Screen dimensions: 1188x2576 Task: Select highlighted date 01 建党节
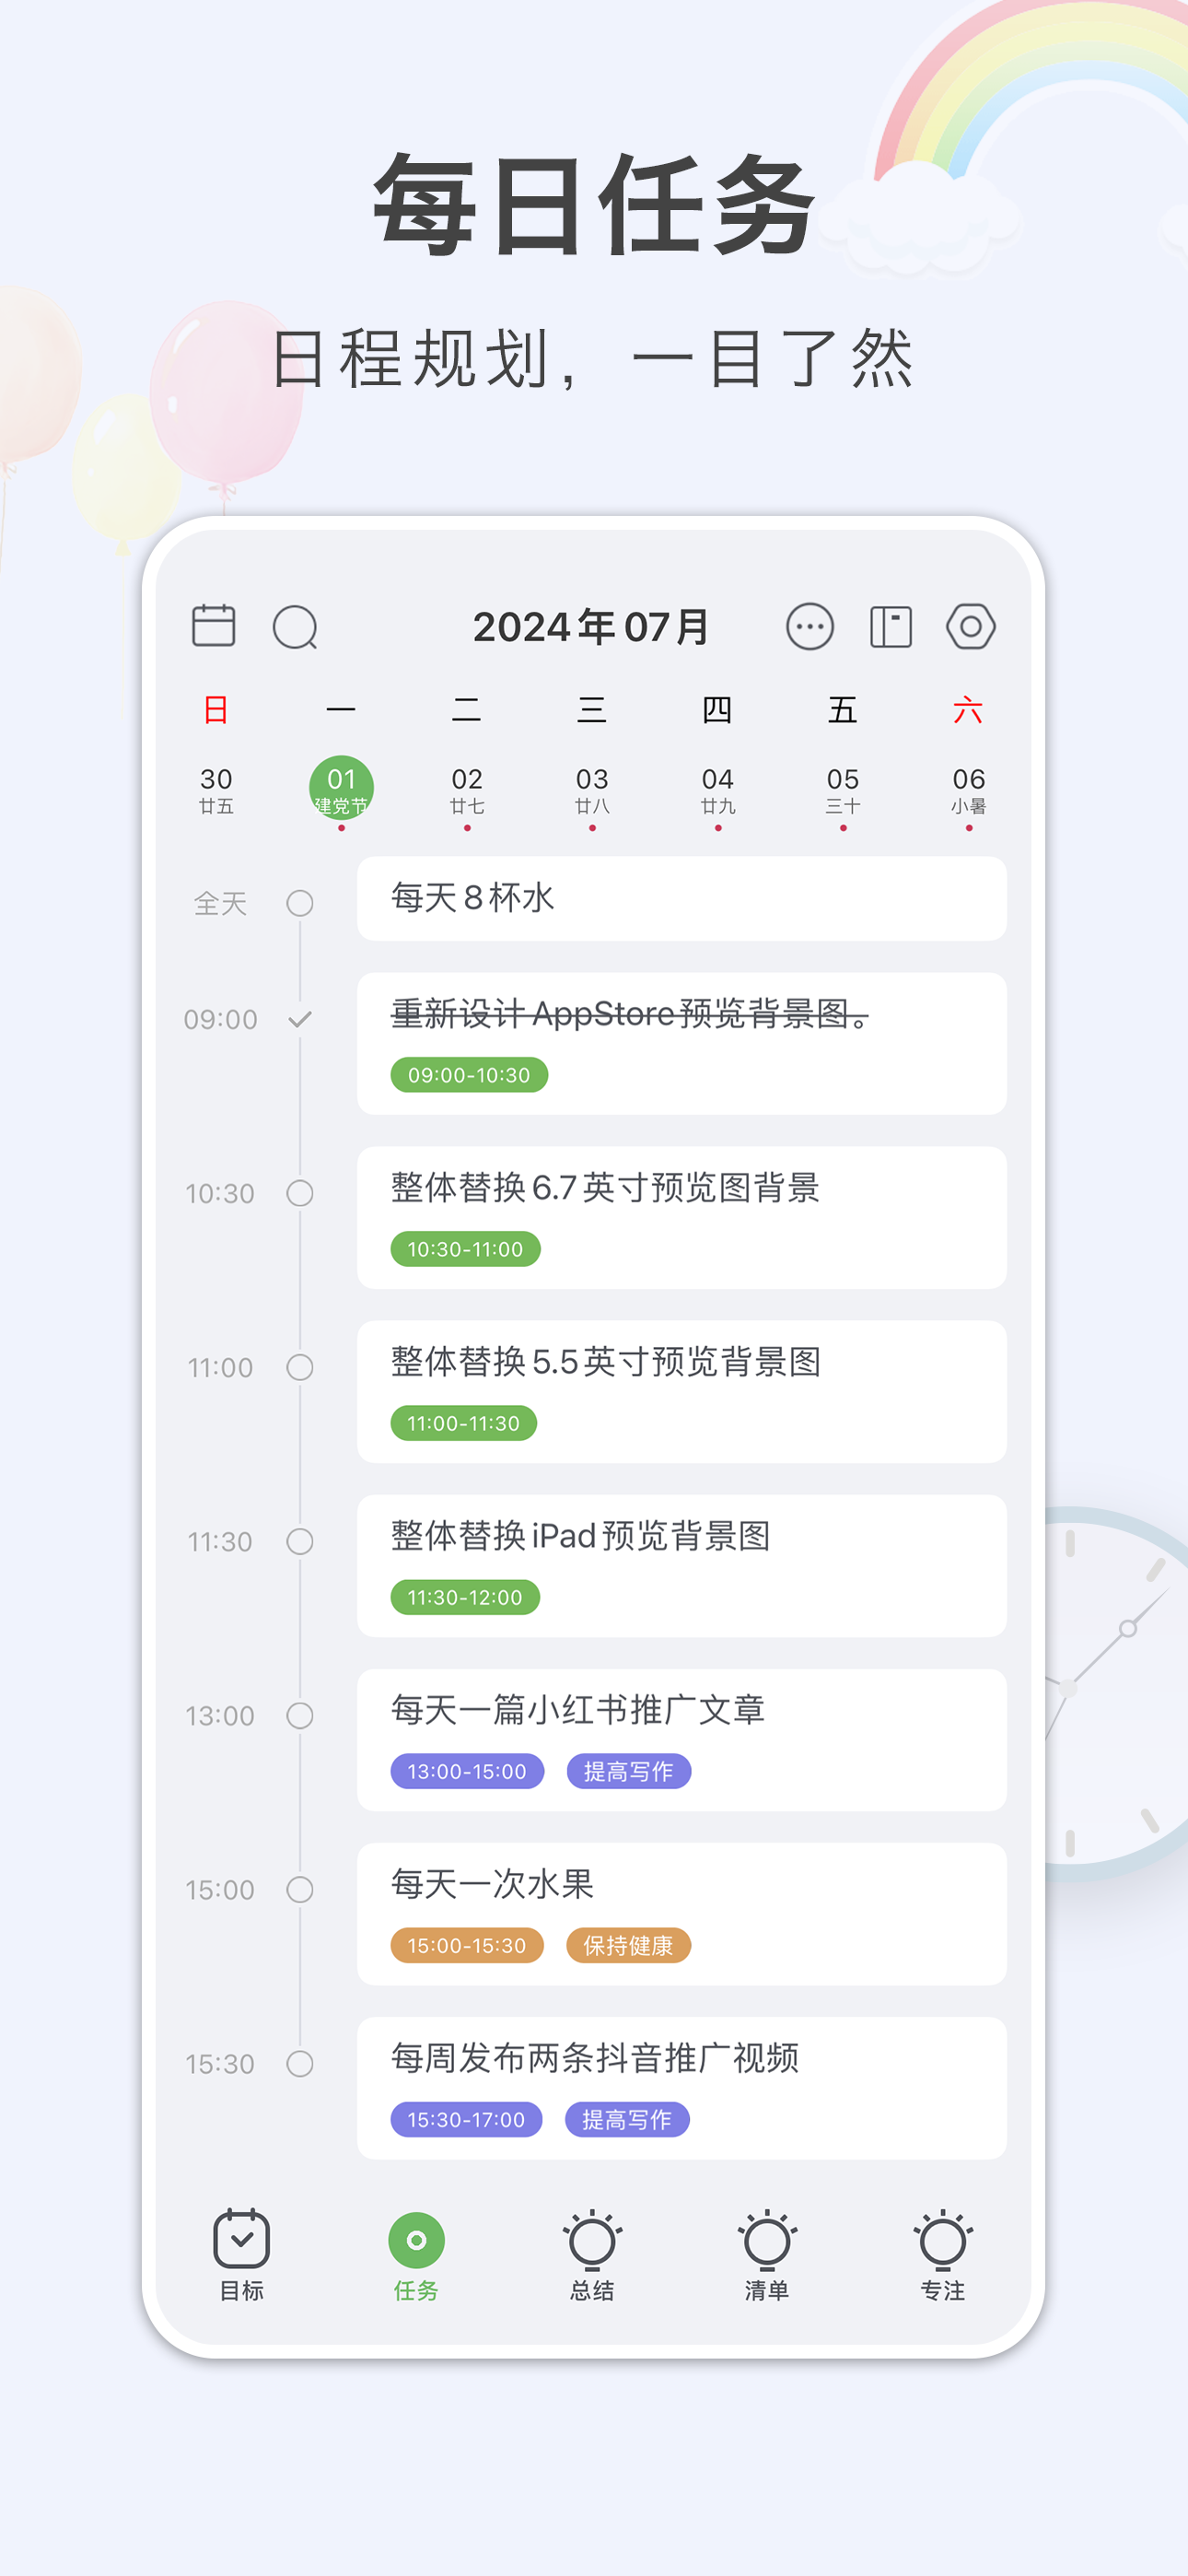[x=341, y=788]
